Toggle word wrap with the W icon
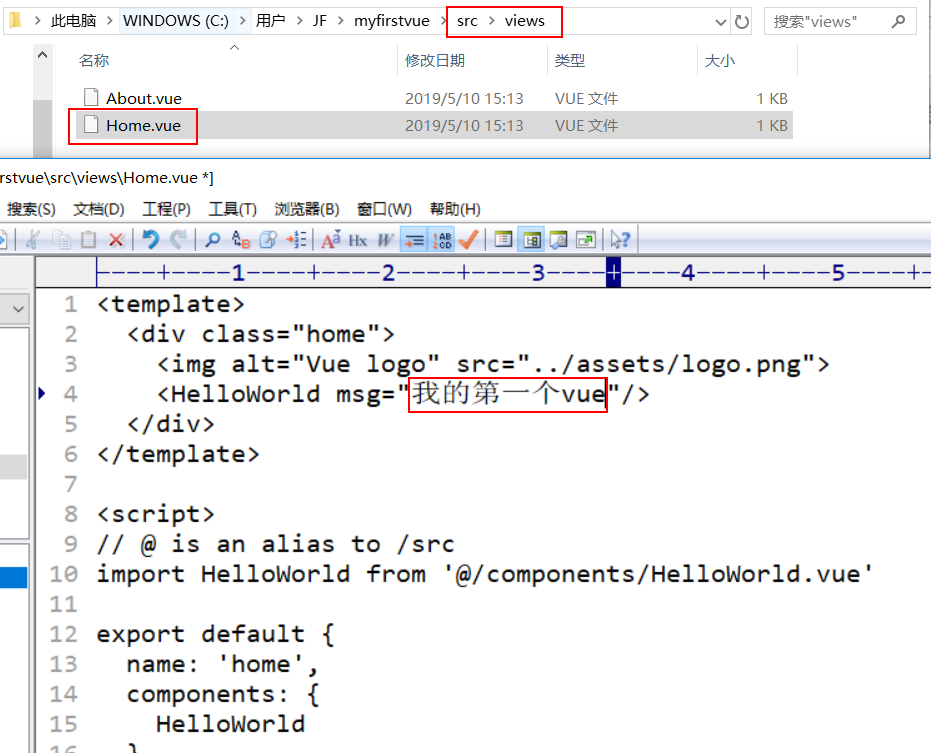The image size is (931, 753). pyautogui.click(x=385, y=240)
